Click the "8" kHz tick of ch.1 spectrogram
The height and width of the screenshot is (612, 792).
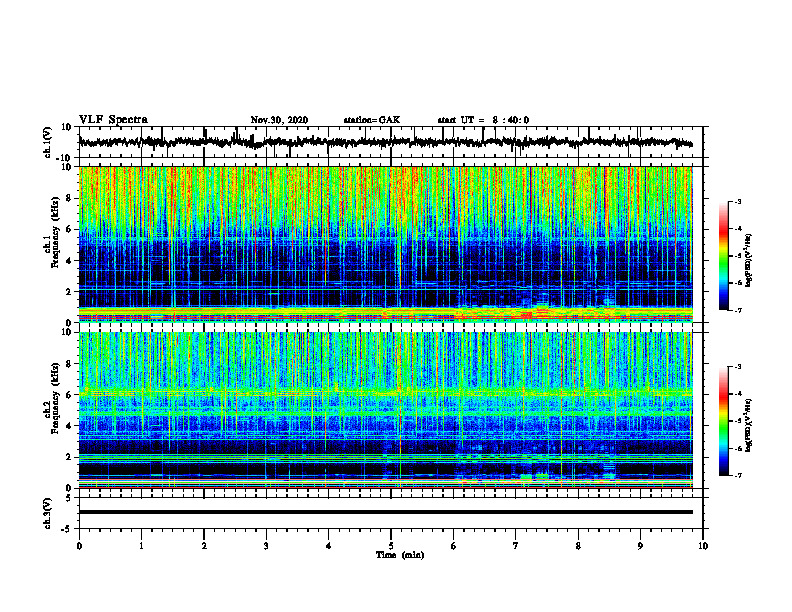(x=69, y=198)
